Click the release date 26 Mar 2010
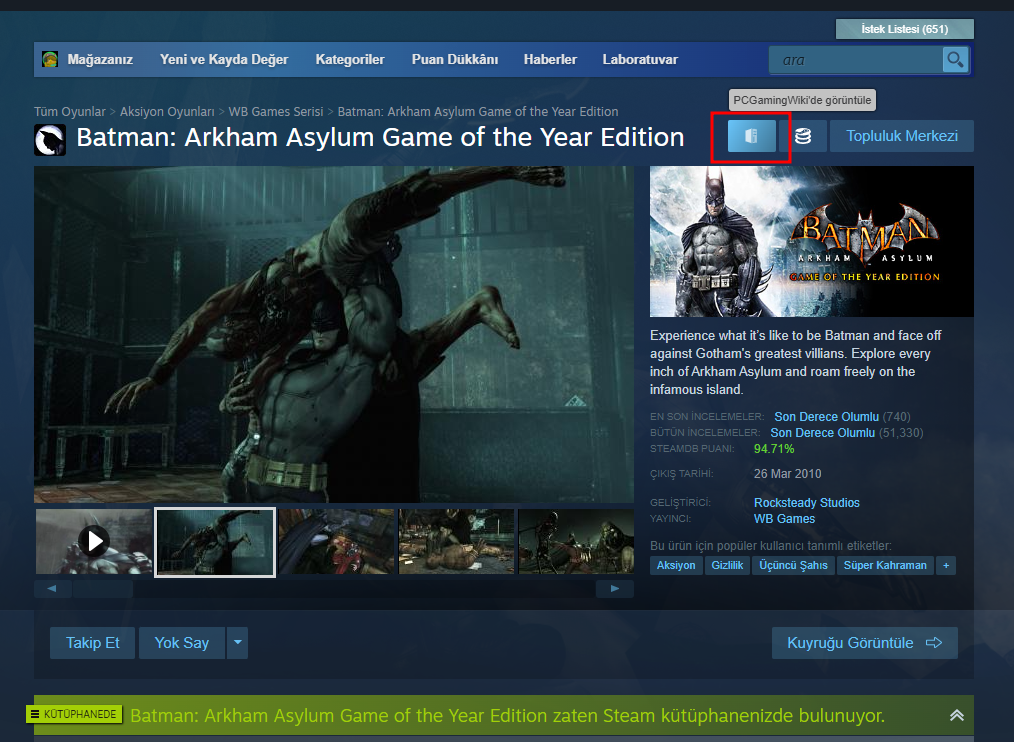 (787, 474)
